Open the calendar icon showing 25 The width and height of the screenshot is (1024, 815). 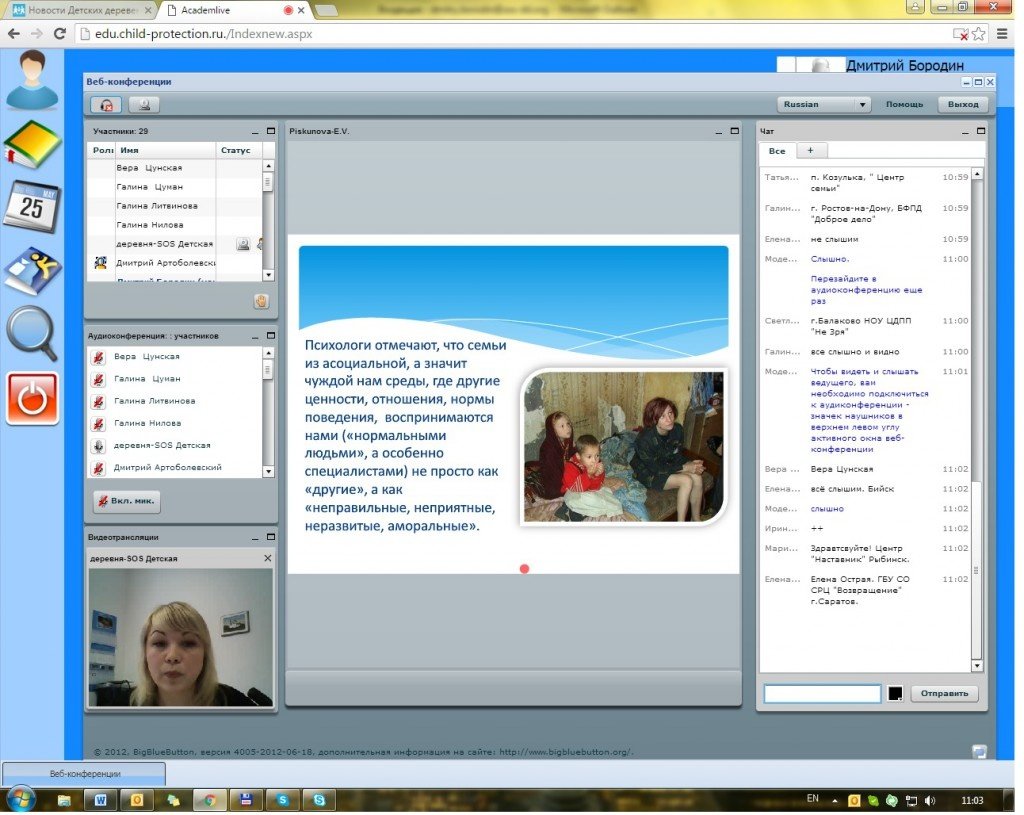tap(32, 206)
